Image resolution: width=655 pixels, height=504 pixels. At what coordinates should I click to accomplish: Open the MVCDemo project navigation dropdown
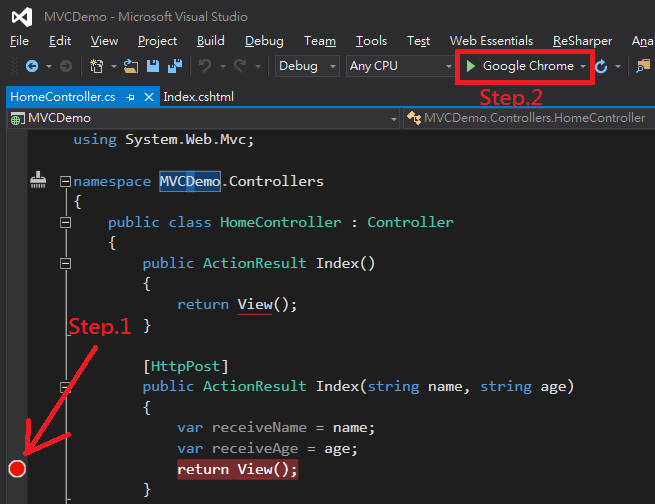[x=203, y=119]
